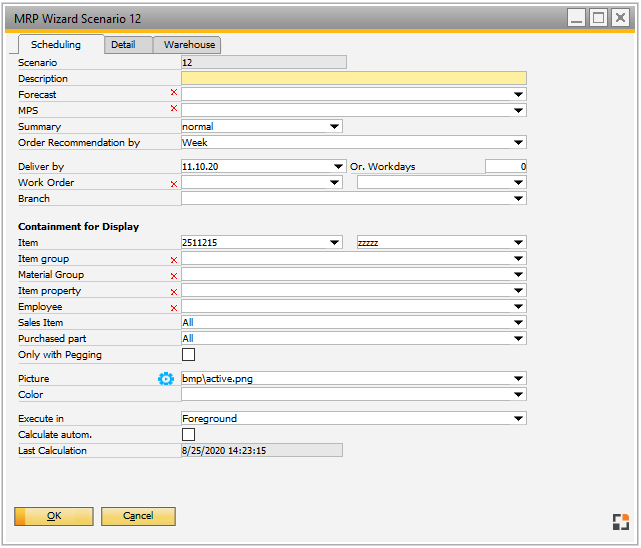Click the red X beside Work Order
Viewport: 641px width, 548px height.
[173, 184]
